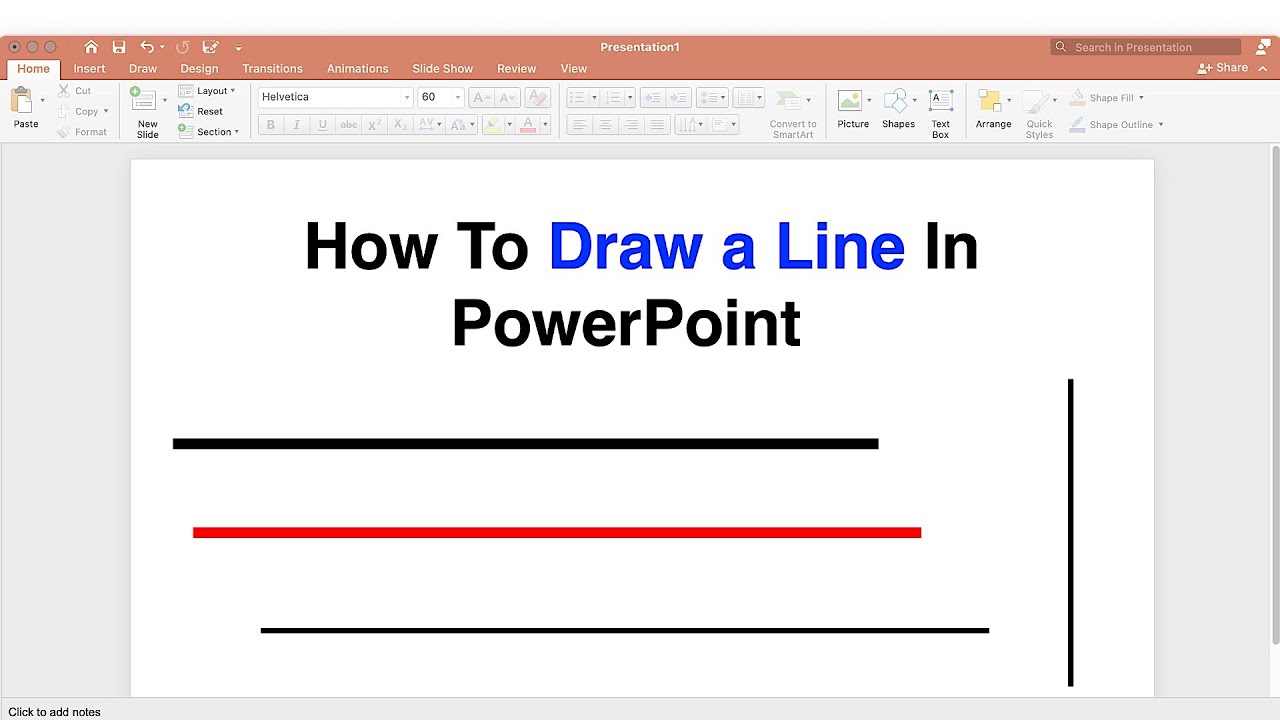Open the font color dropdown arrow
The width and height of the screenshot is (1280, 720).
click(x=545, y=125)
